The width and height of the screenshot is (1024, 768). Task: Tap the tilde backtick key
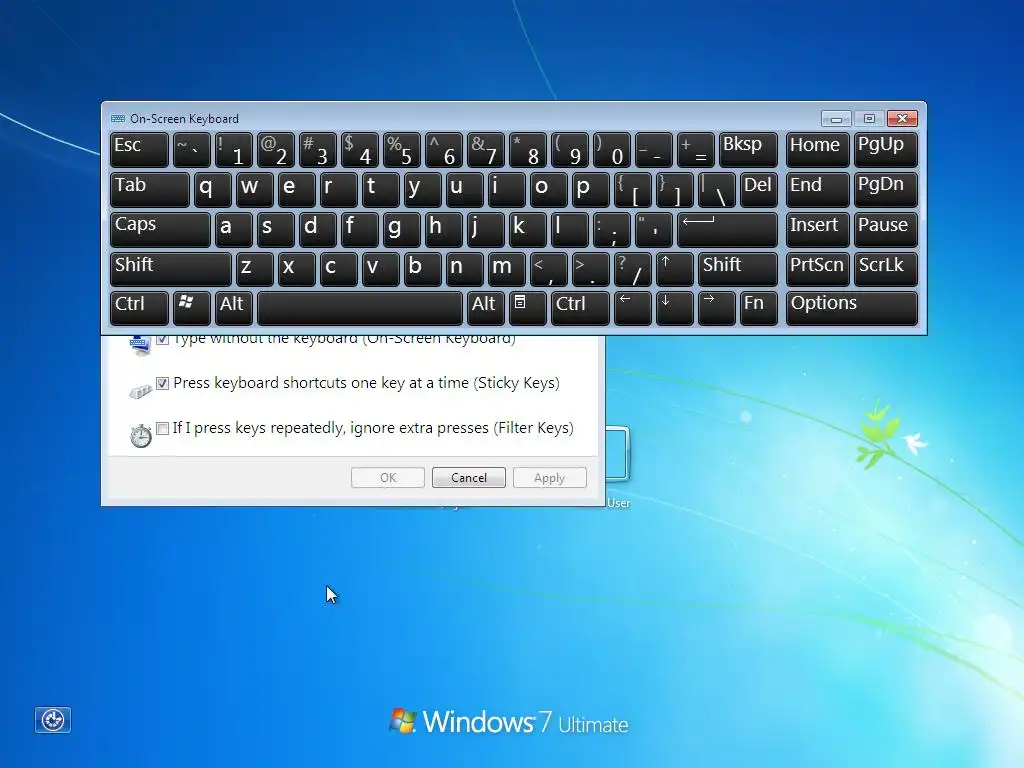(x=191, y=150)
